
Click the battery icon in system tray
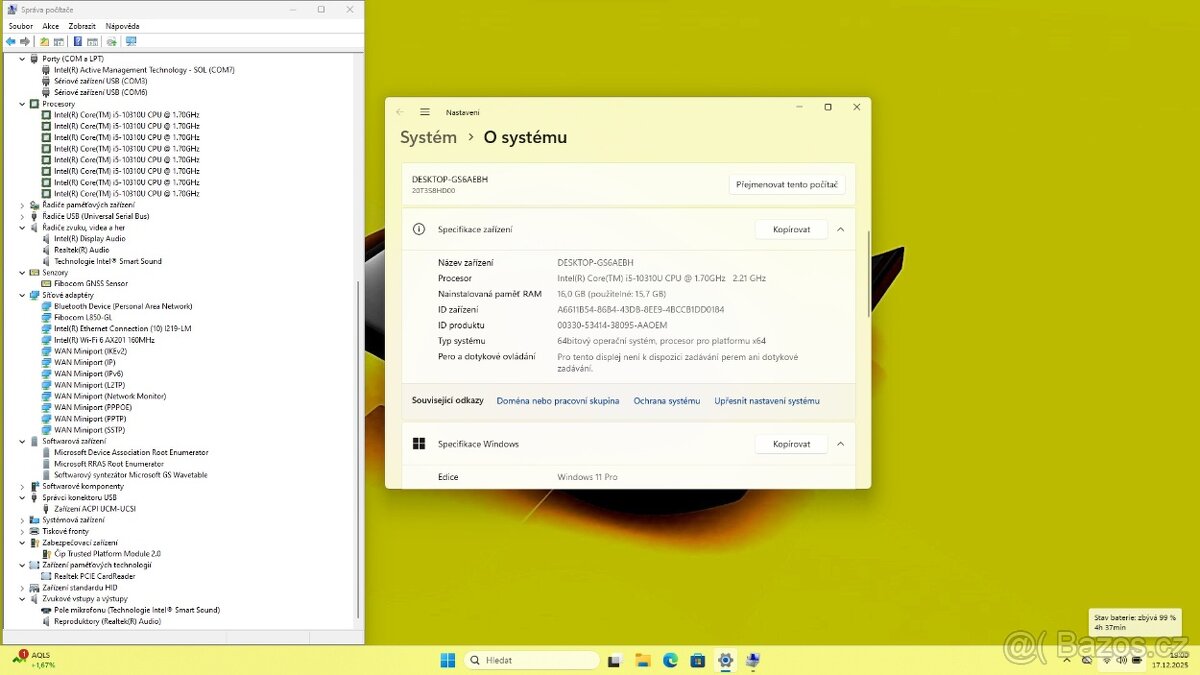pyautogui.click(x=1136, y=660)
